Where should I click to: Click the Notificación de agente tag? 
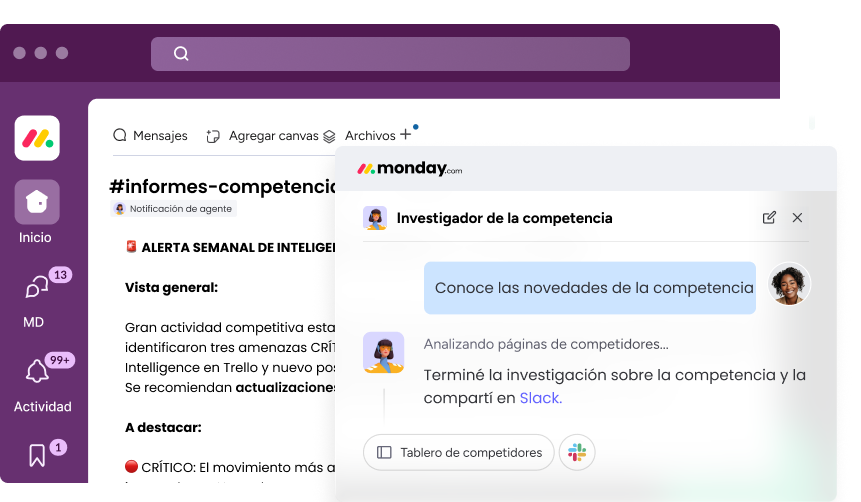point(174,209)
